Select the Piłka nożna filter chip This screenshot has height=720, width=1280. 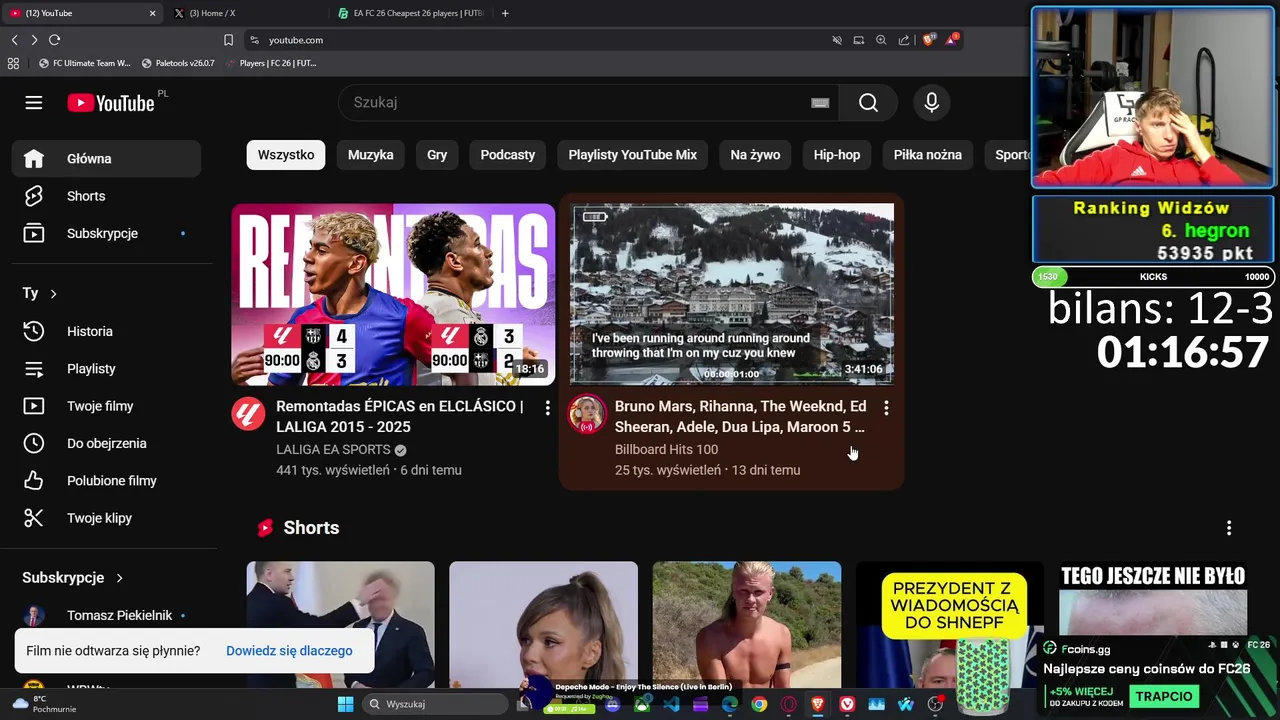pos(928,155)
